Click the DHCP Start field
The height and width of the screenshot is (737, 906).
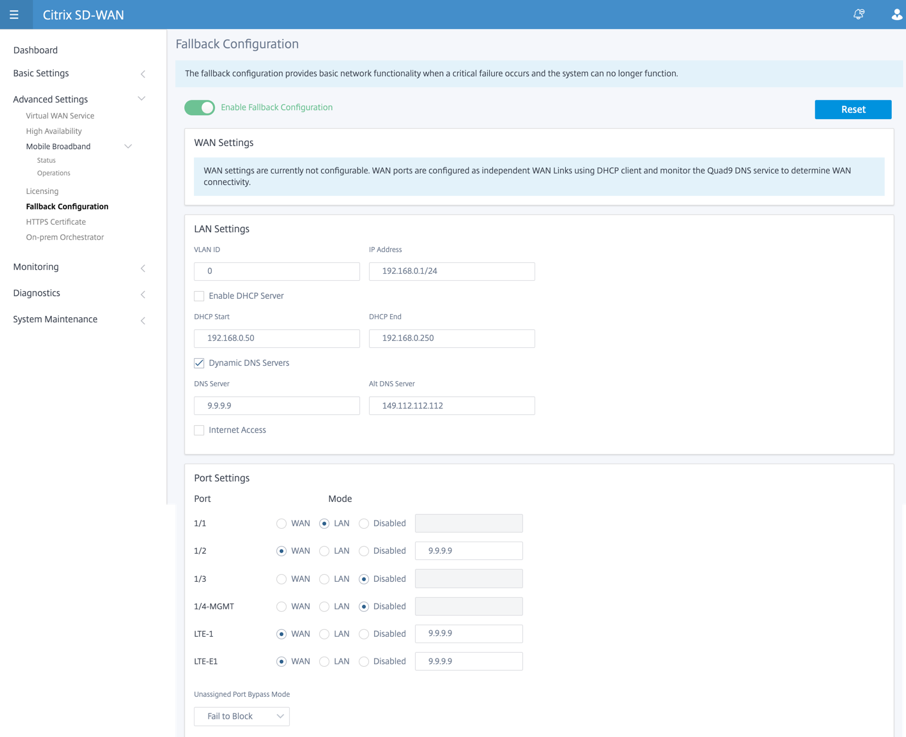(277, 338)
